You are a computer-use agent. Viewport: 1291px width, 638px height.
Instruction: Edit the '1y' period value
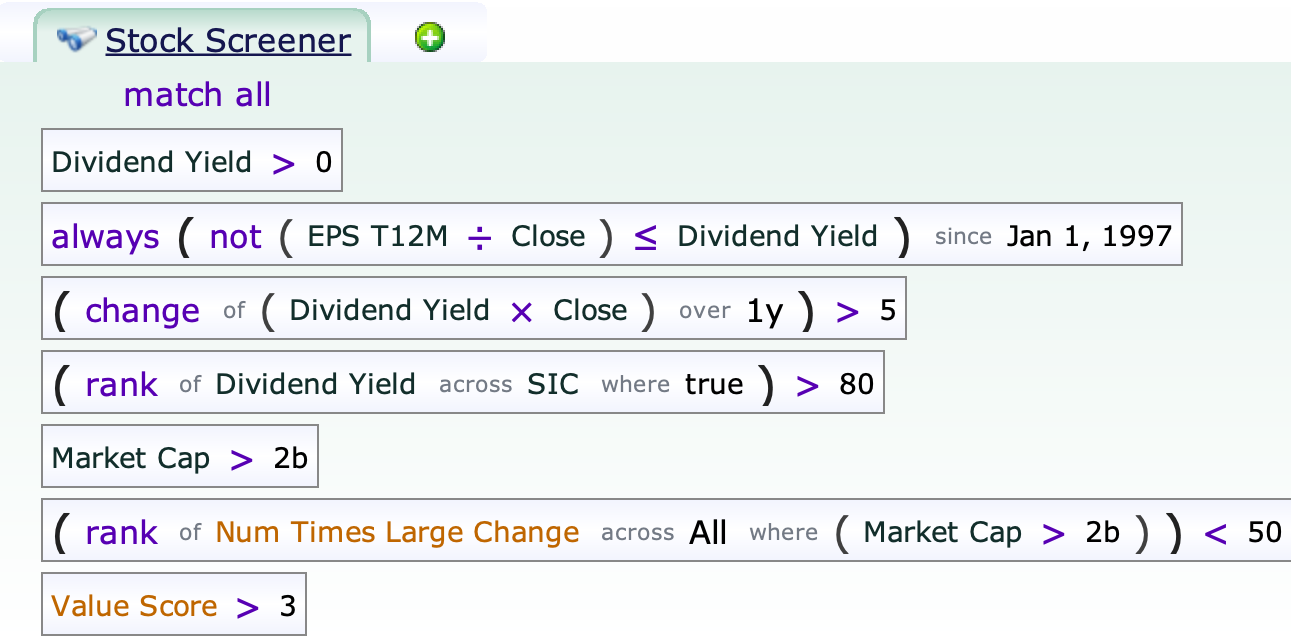pos(765,311)
